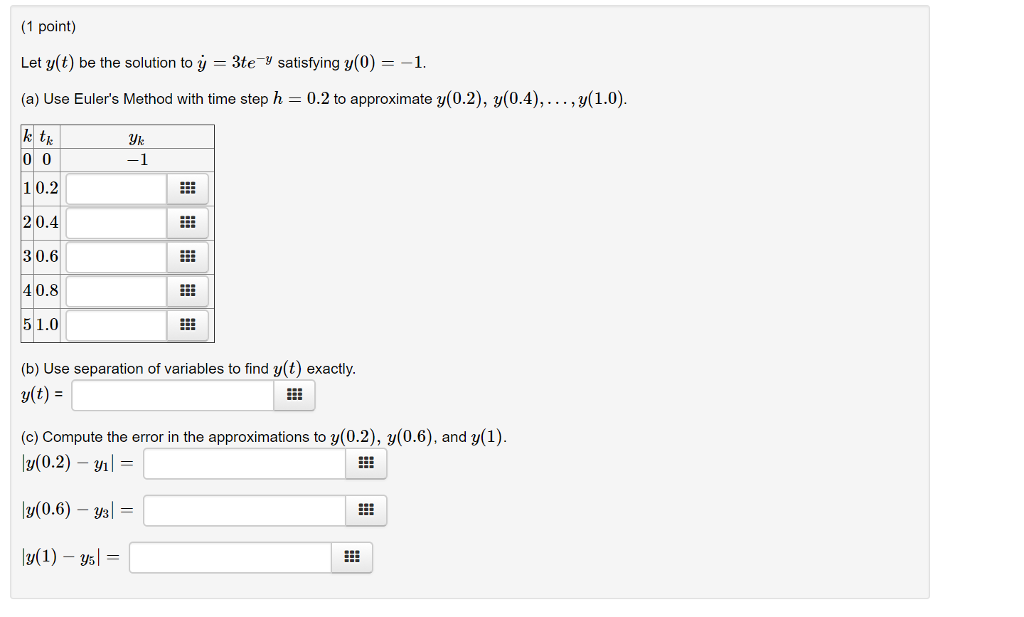Click the answer box for k=1, t=0.2
The image size is (1024, 617).
(x=116, y=188)
